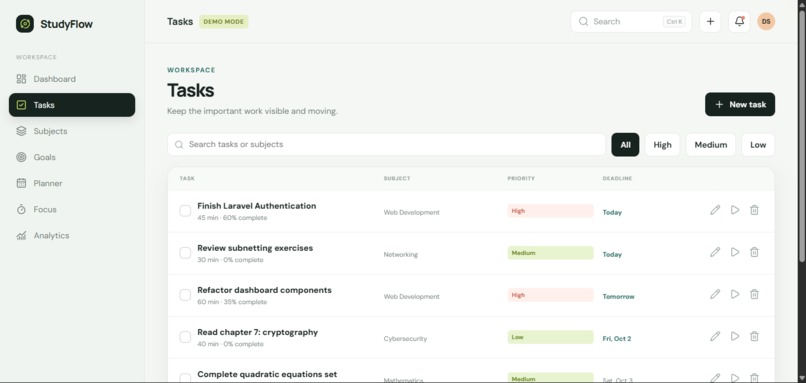Open the DS user avatar
The height and width of the screenshot is (383, 806).
click(x=766, y=22)
